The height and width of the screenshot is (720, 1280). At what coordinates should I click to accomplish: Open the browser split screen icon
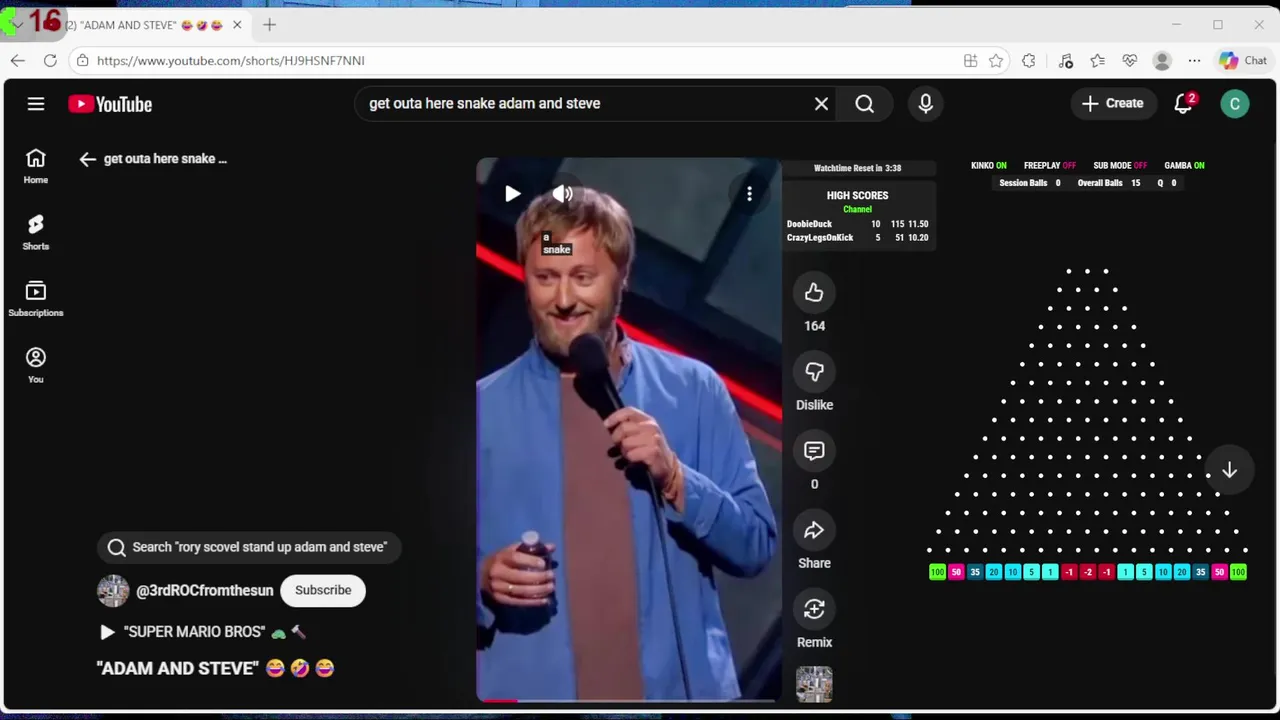point(970,61)
